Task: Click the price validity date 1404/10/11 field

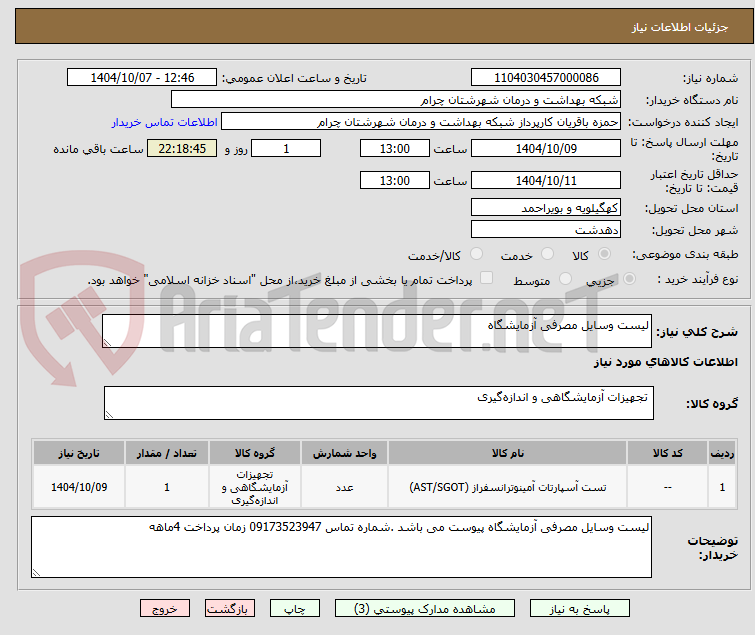Action: click(x=546, y=180)
